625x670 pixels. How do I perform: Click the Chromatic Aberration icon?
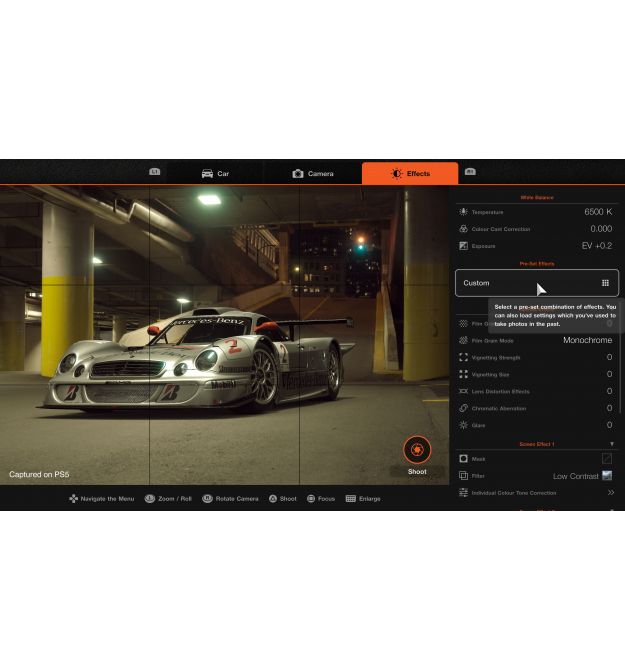(463, 408)
